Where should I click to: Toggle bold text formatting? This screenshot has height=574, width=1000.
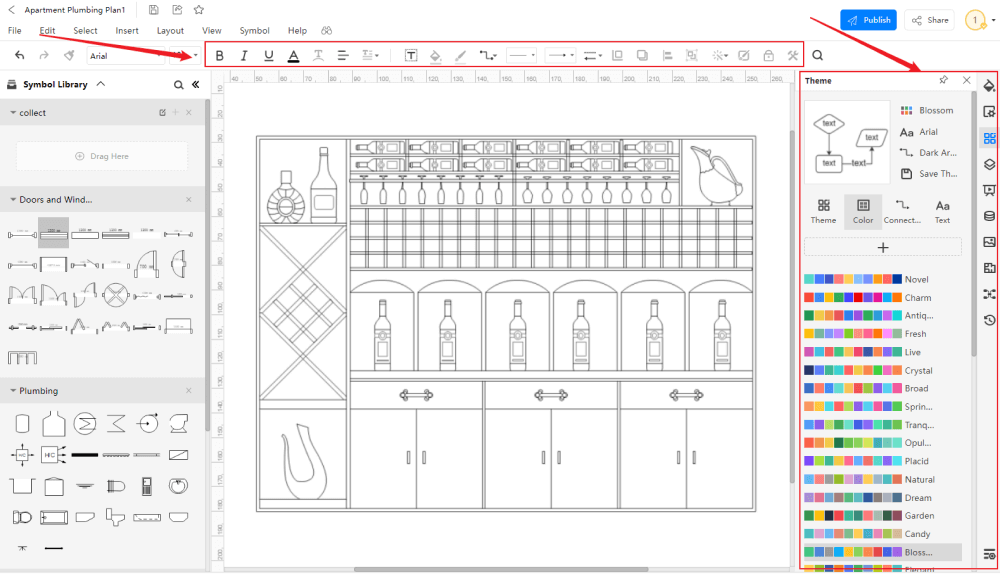220,56
